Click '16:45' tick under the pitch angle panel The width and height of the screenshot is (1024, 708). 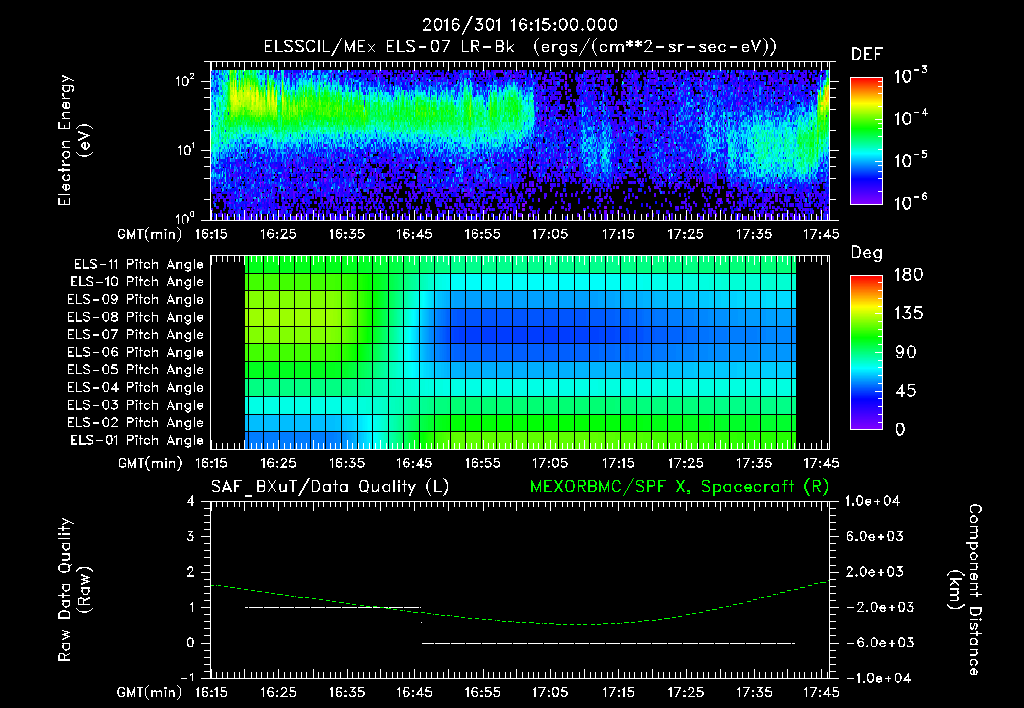pyautogui.click(x=414, y=463)
